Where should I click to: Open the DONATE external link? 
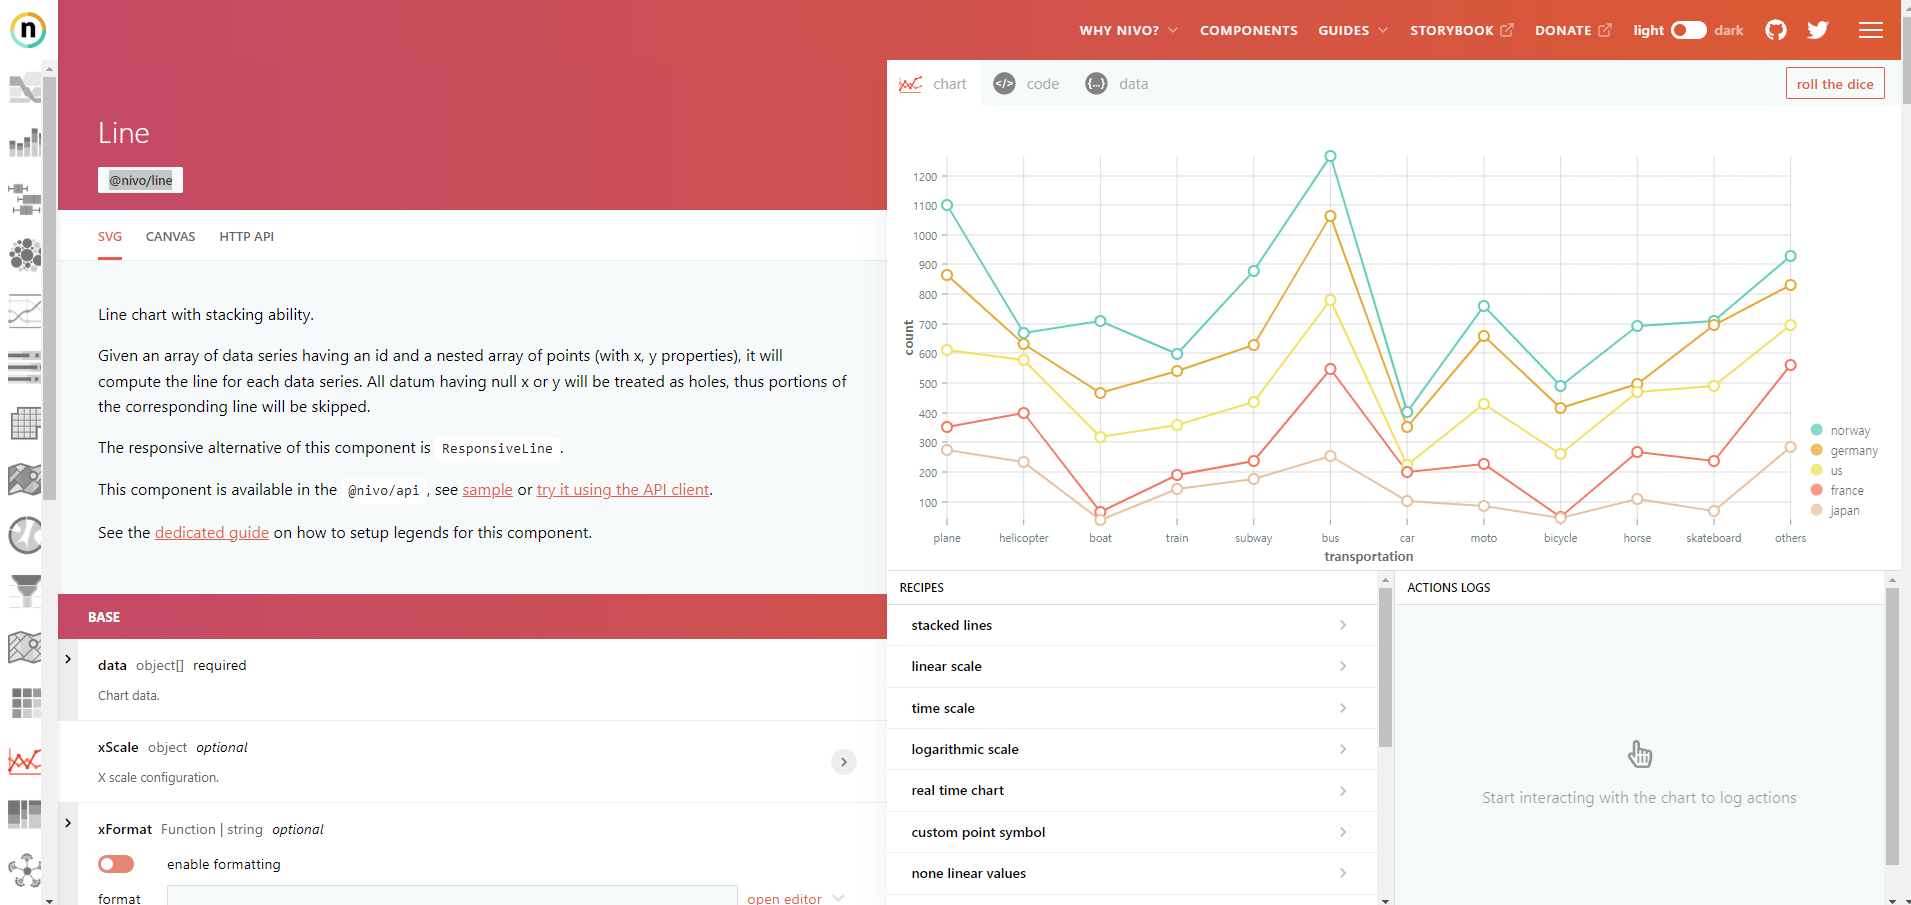(1573, 30)
